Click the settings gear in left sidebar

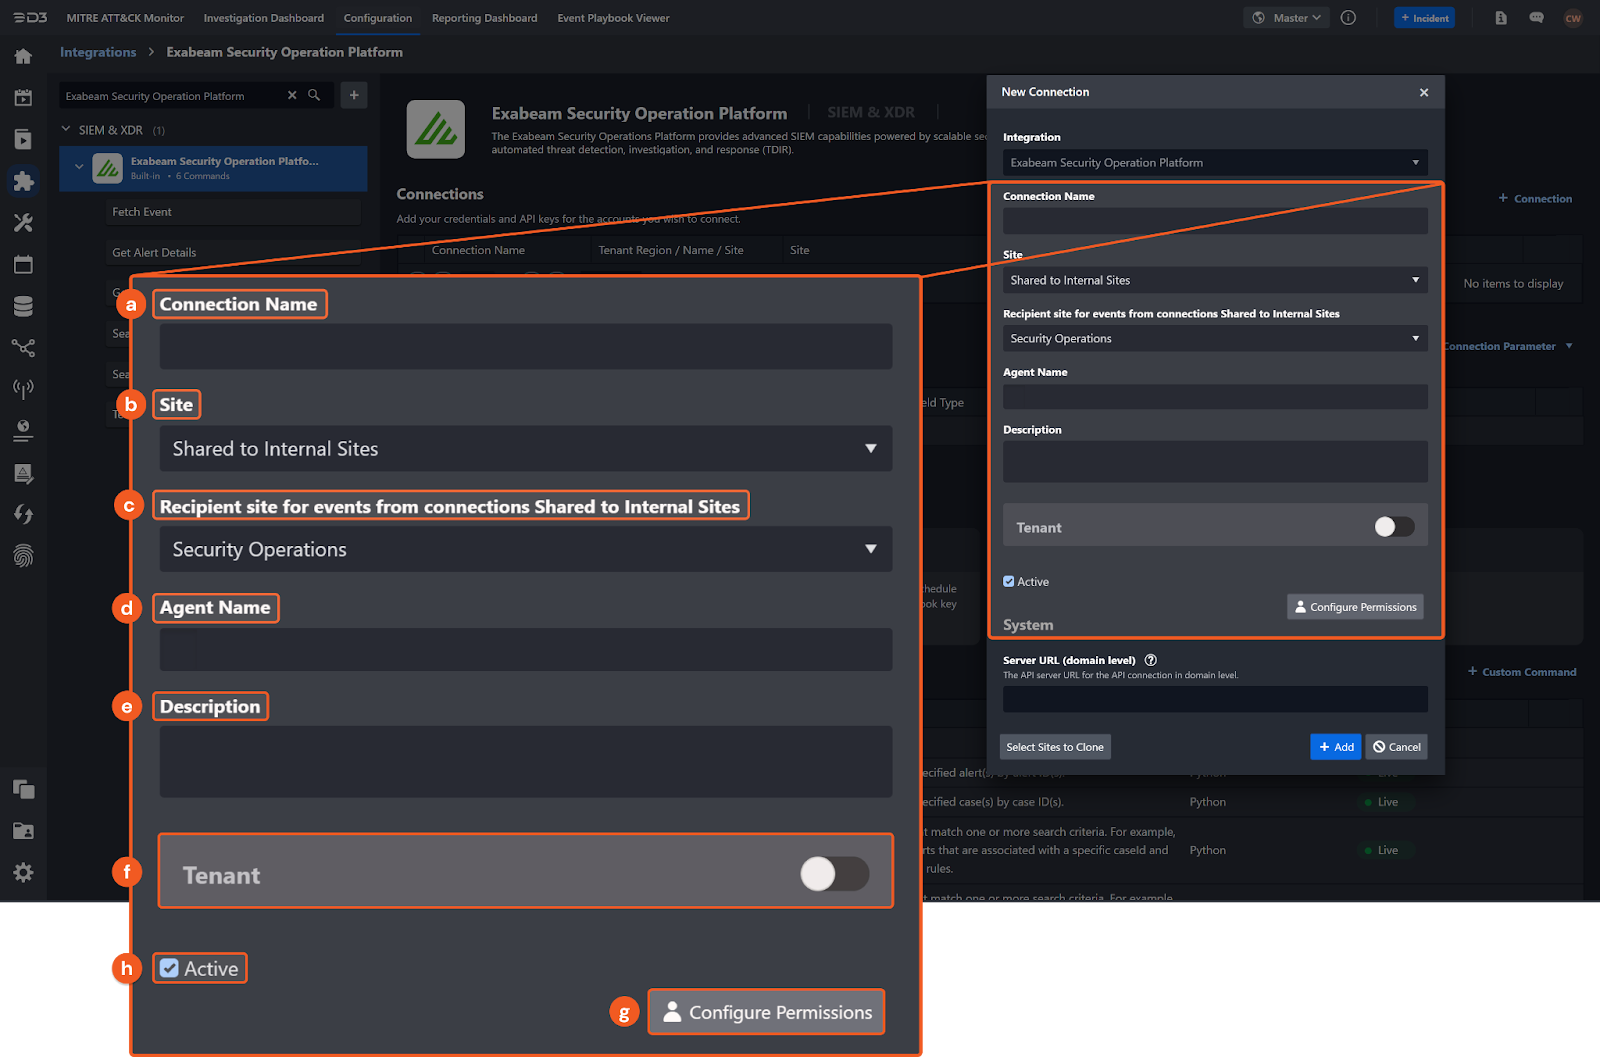(23, 872)
